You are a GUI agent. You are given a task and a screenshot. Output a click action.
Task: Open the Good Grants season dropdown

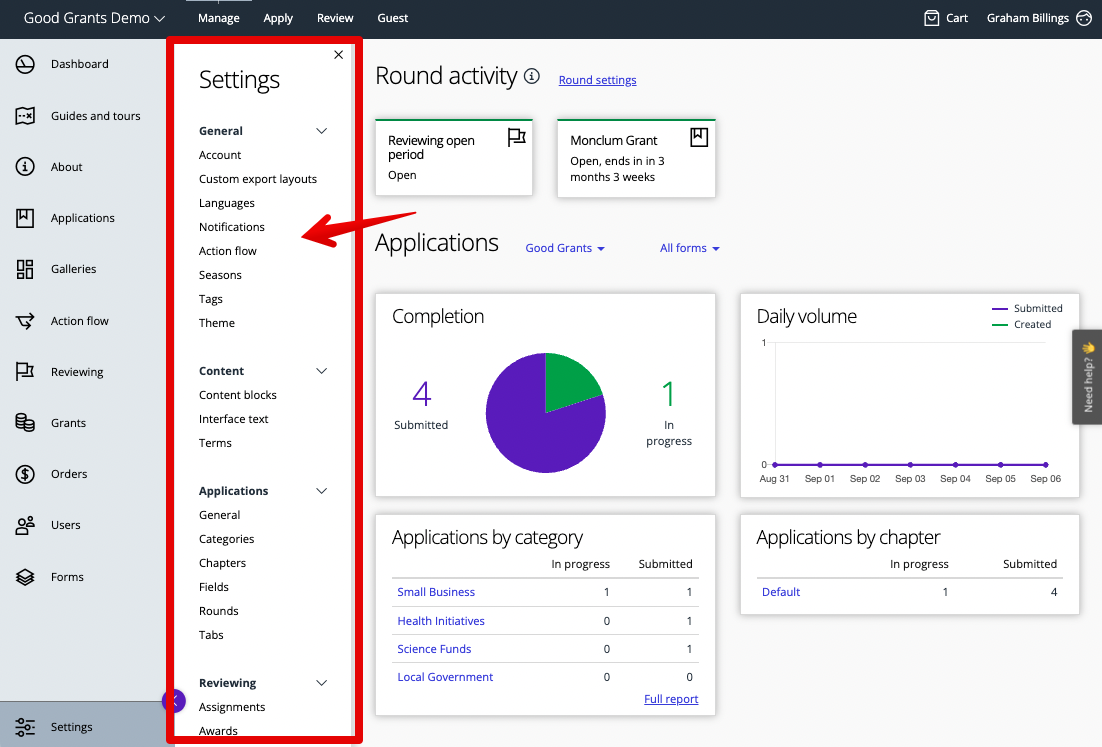pos(565,248)
